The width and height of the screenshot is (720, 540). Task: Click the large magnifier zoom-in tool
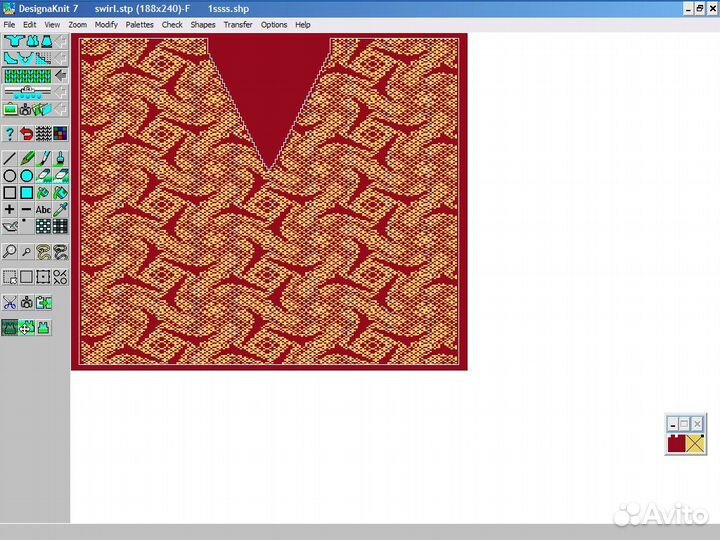pyautogui.click(x=10, y=252)
